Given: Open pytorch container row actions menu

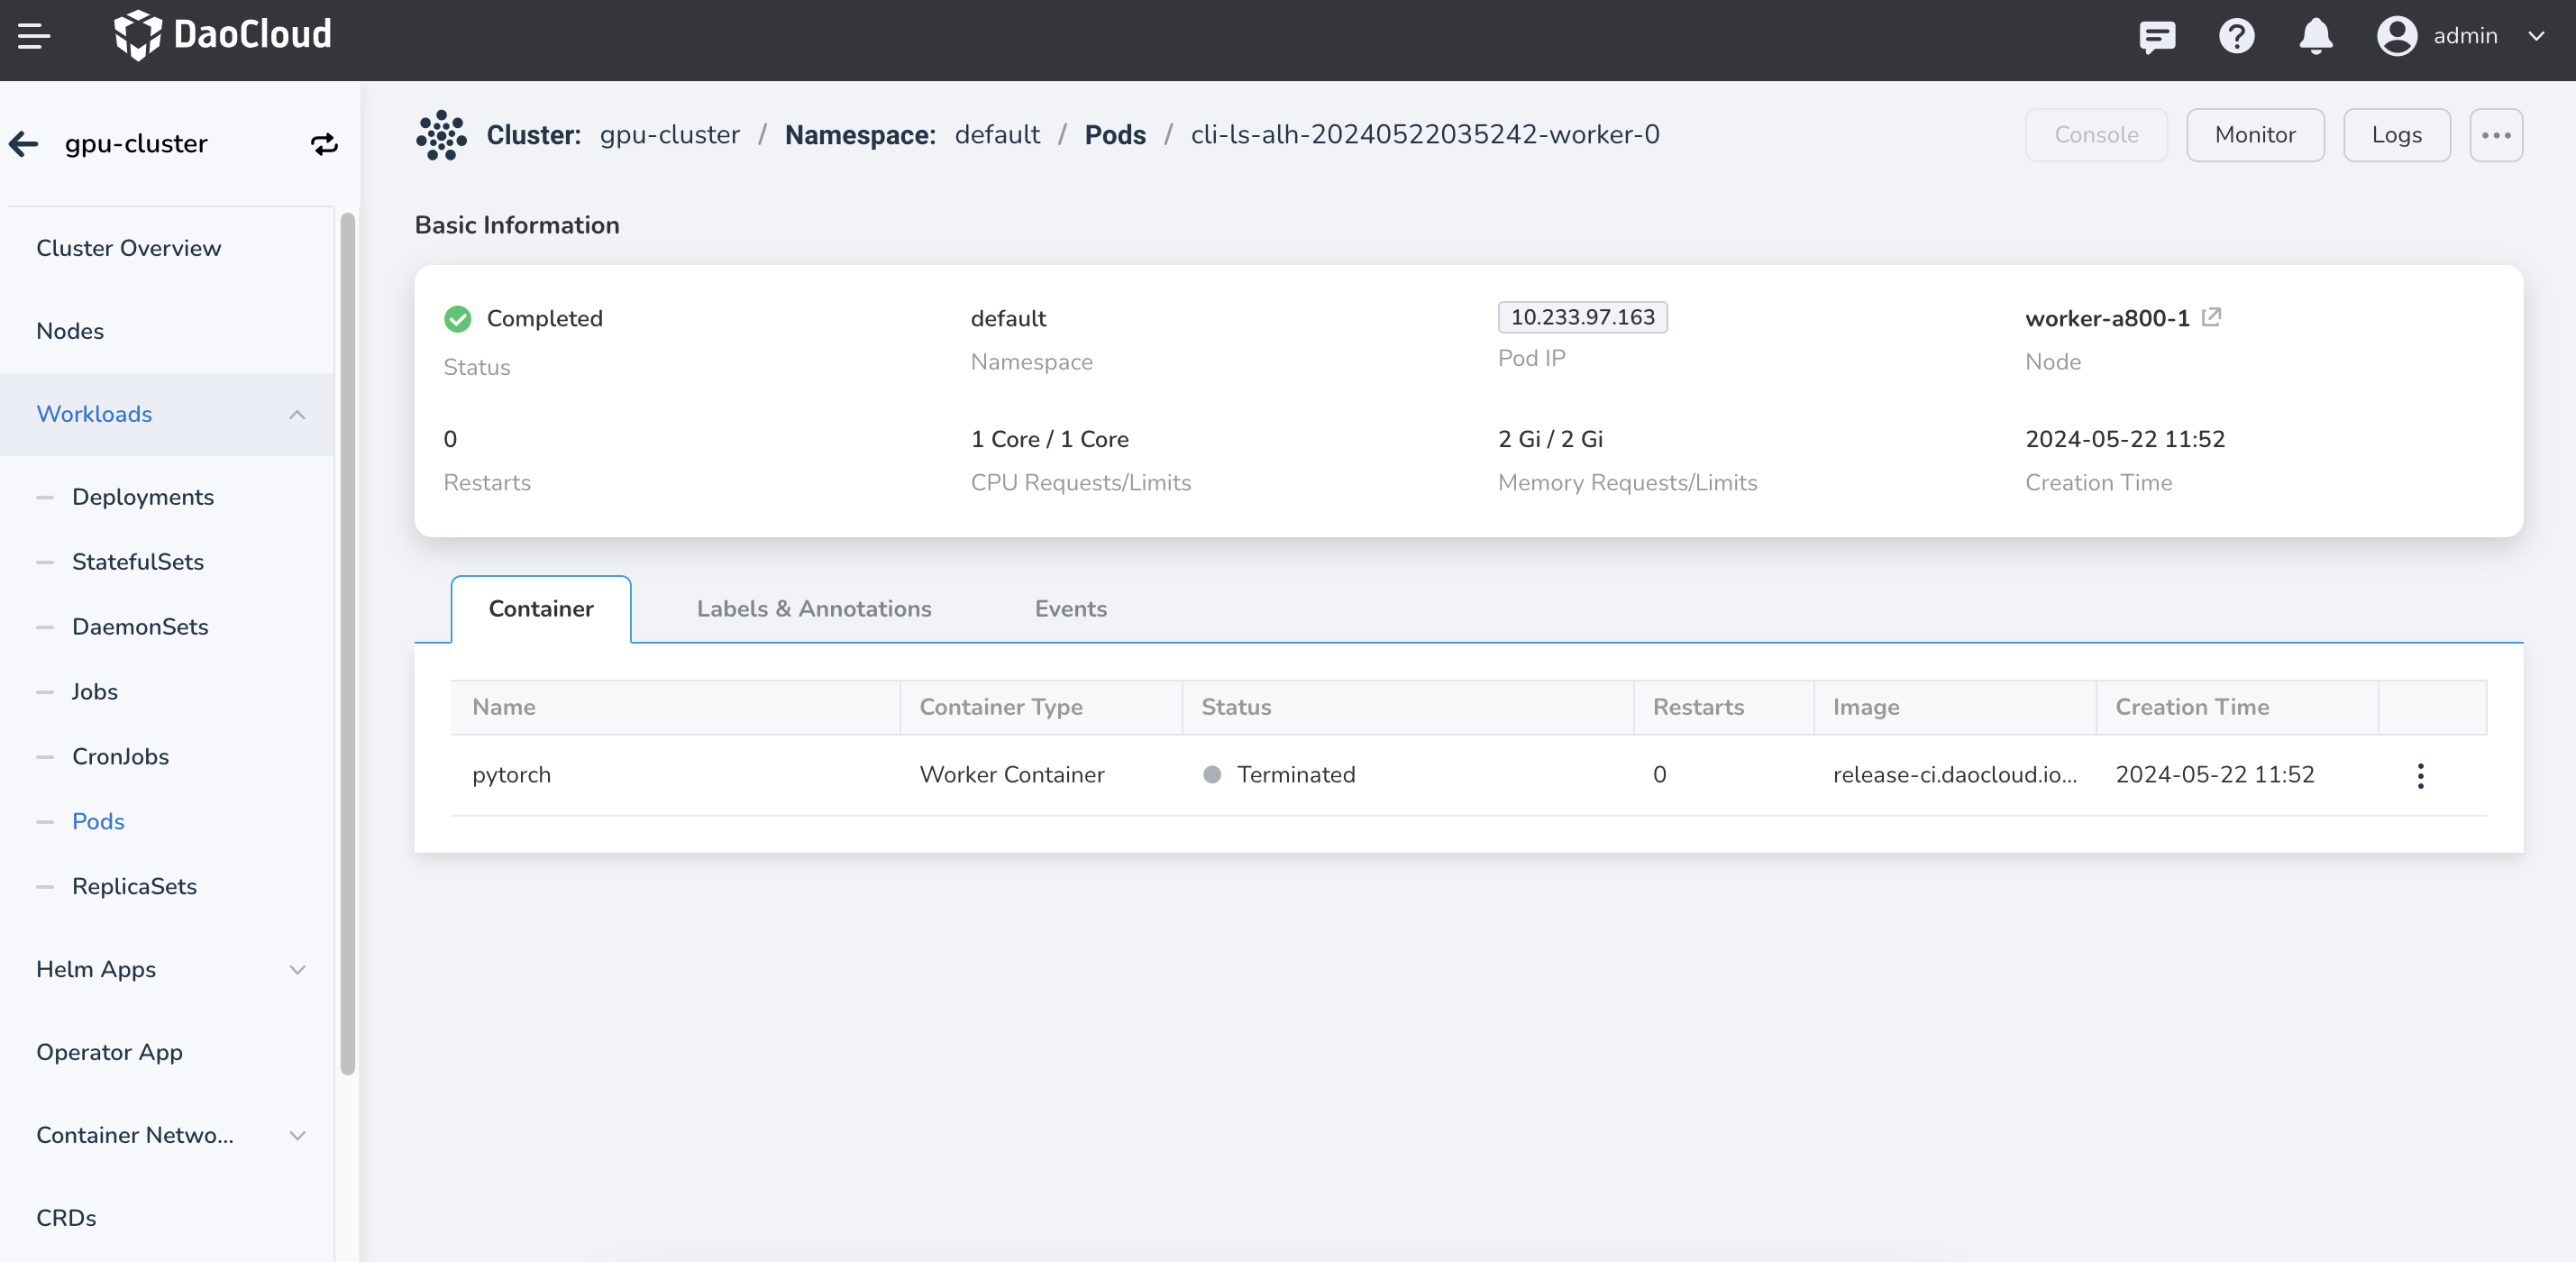Looking at the screenshot, I should tap(2420, 775).
